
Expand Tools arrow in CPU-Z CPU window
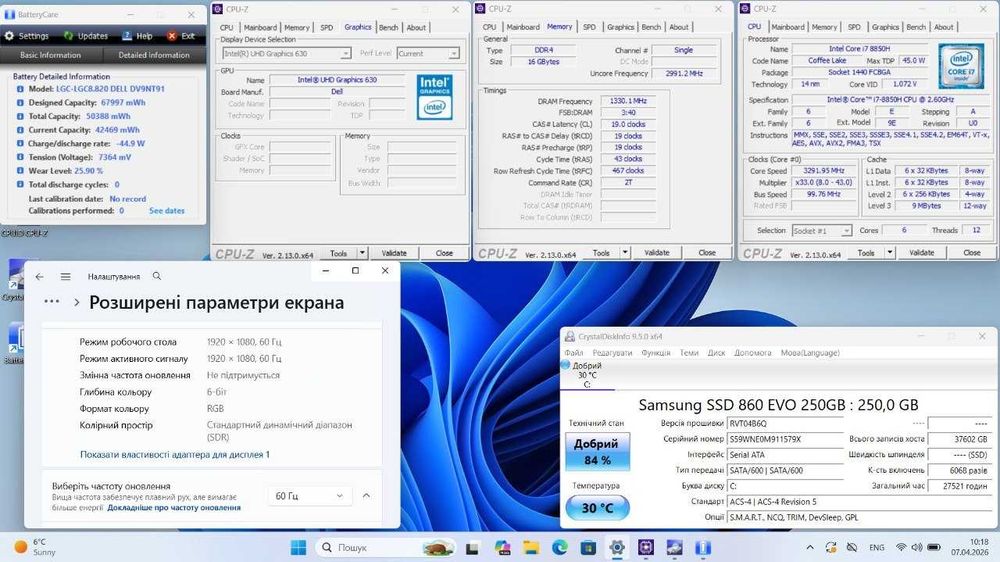coord(890,253)
